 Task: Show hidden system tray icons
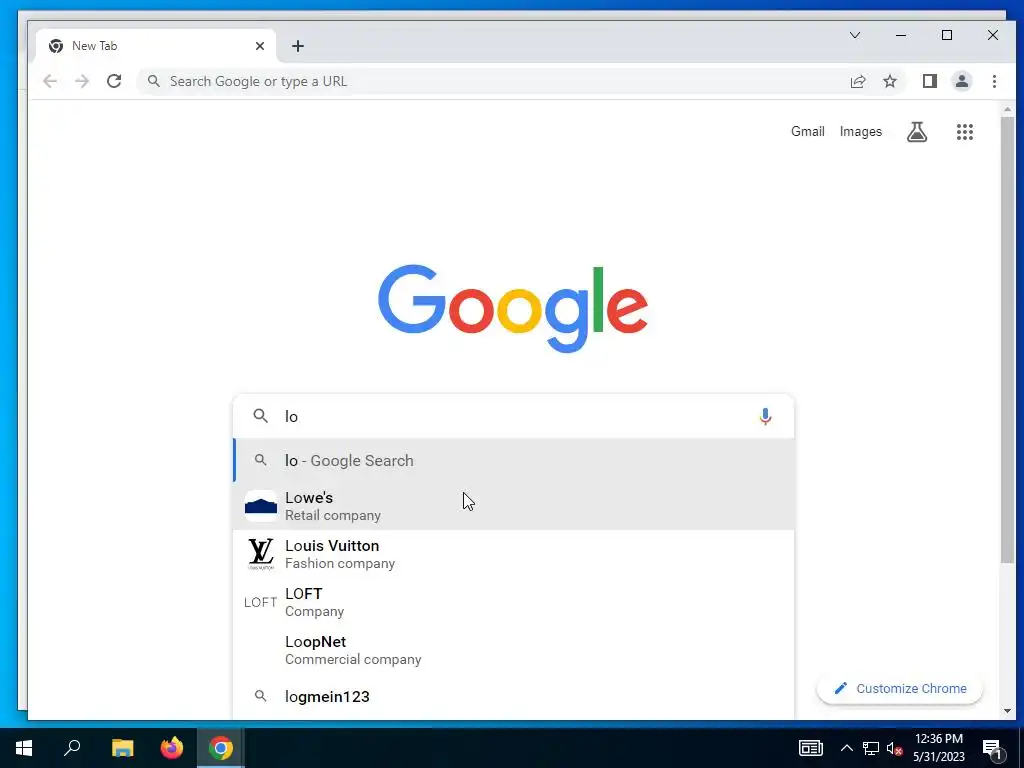pos(846,748)
